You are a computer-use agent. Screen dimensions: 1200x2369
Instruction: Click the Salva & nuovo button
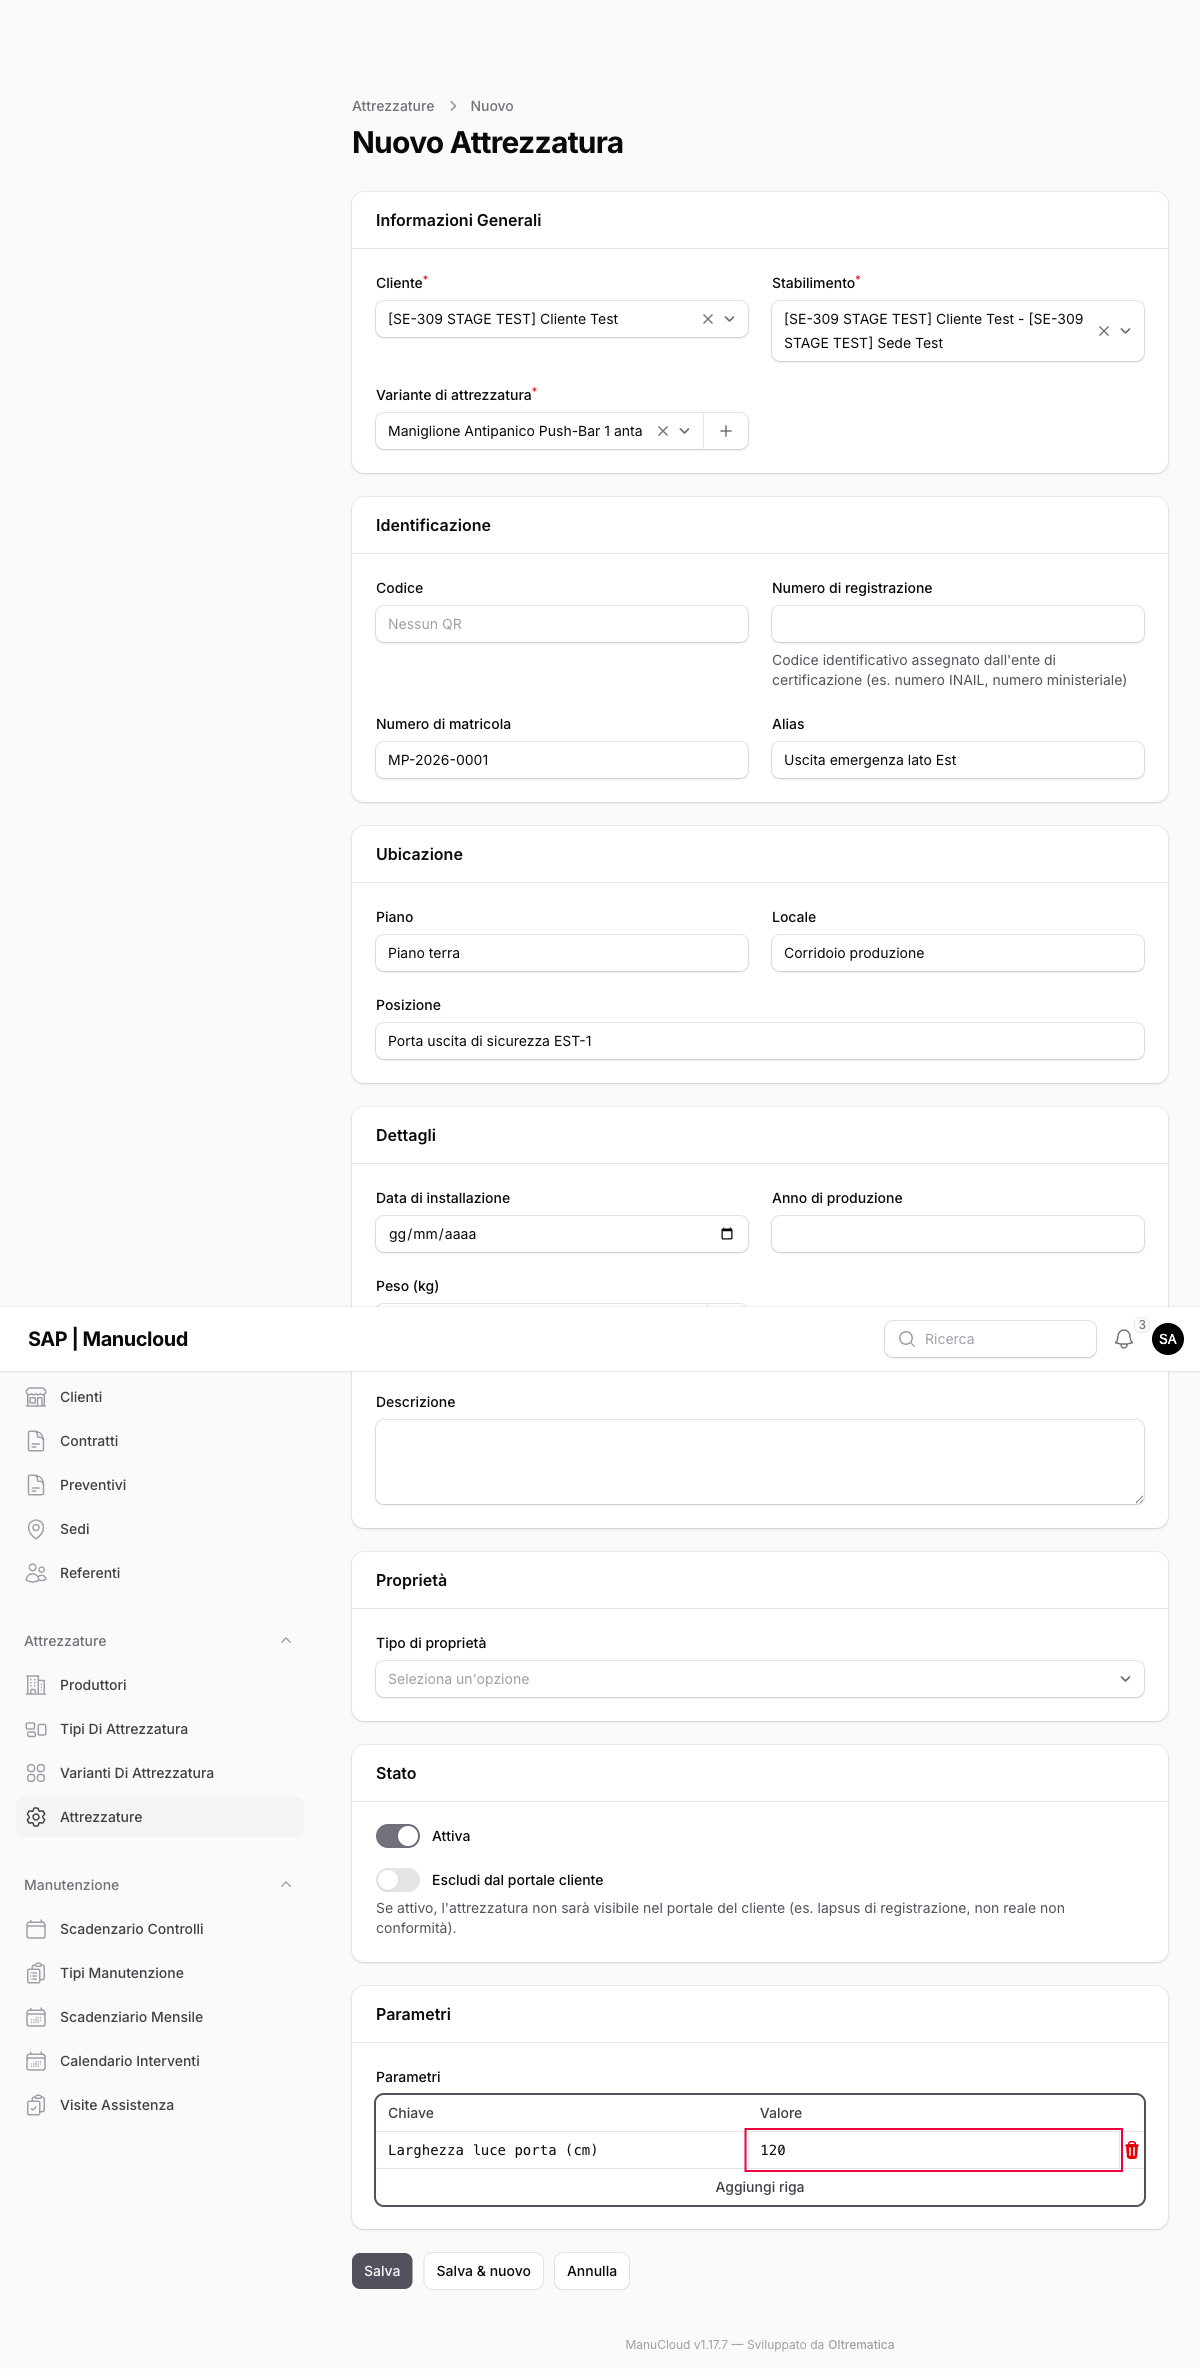point(484,2271)
